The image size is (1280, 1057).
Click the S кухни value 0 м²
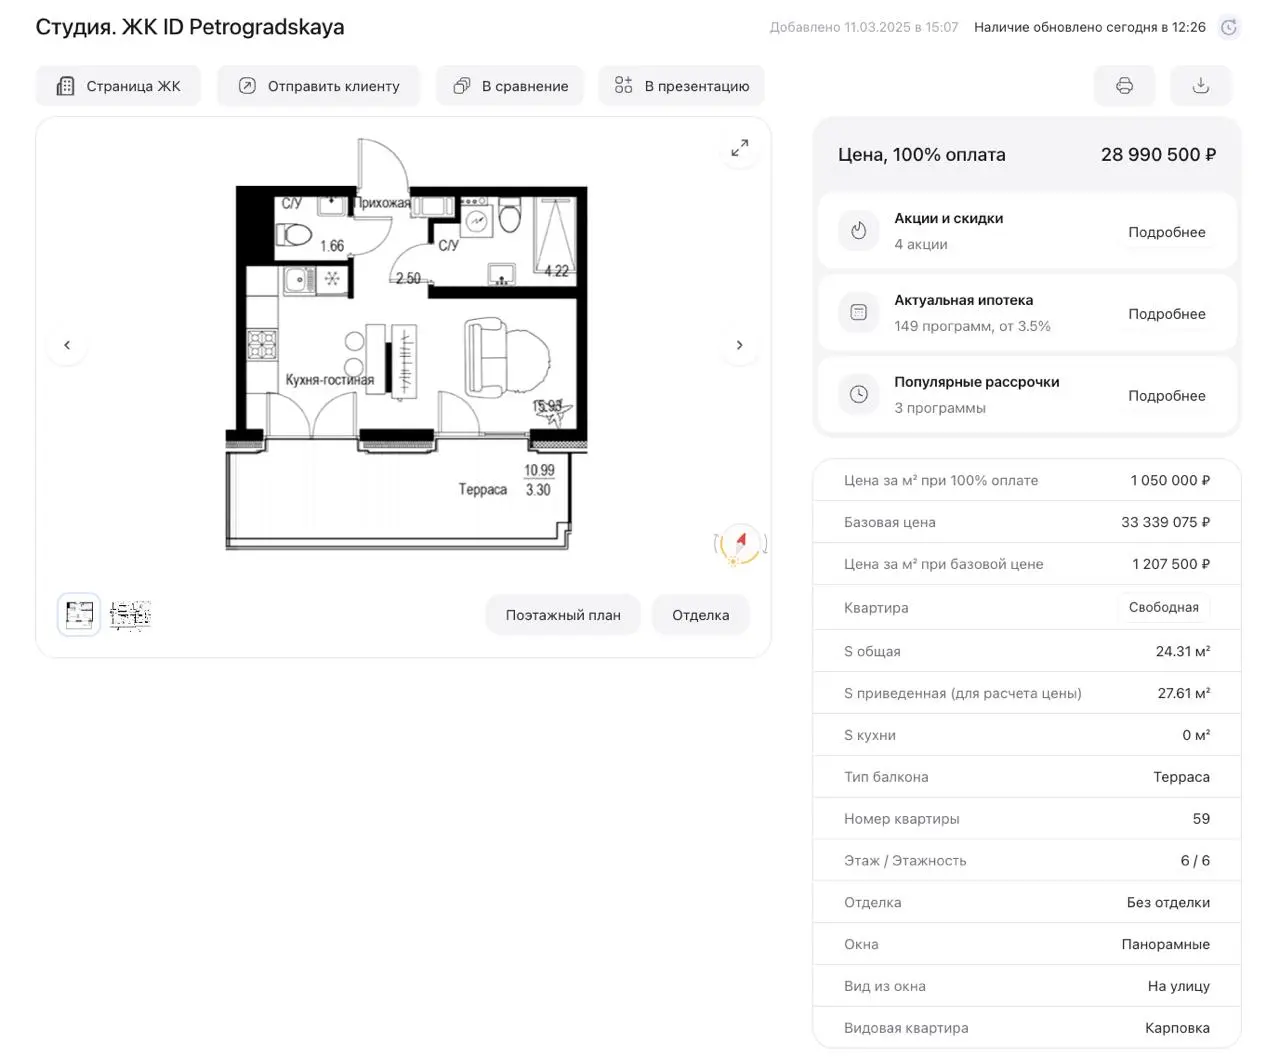[x=1196, y=735]
